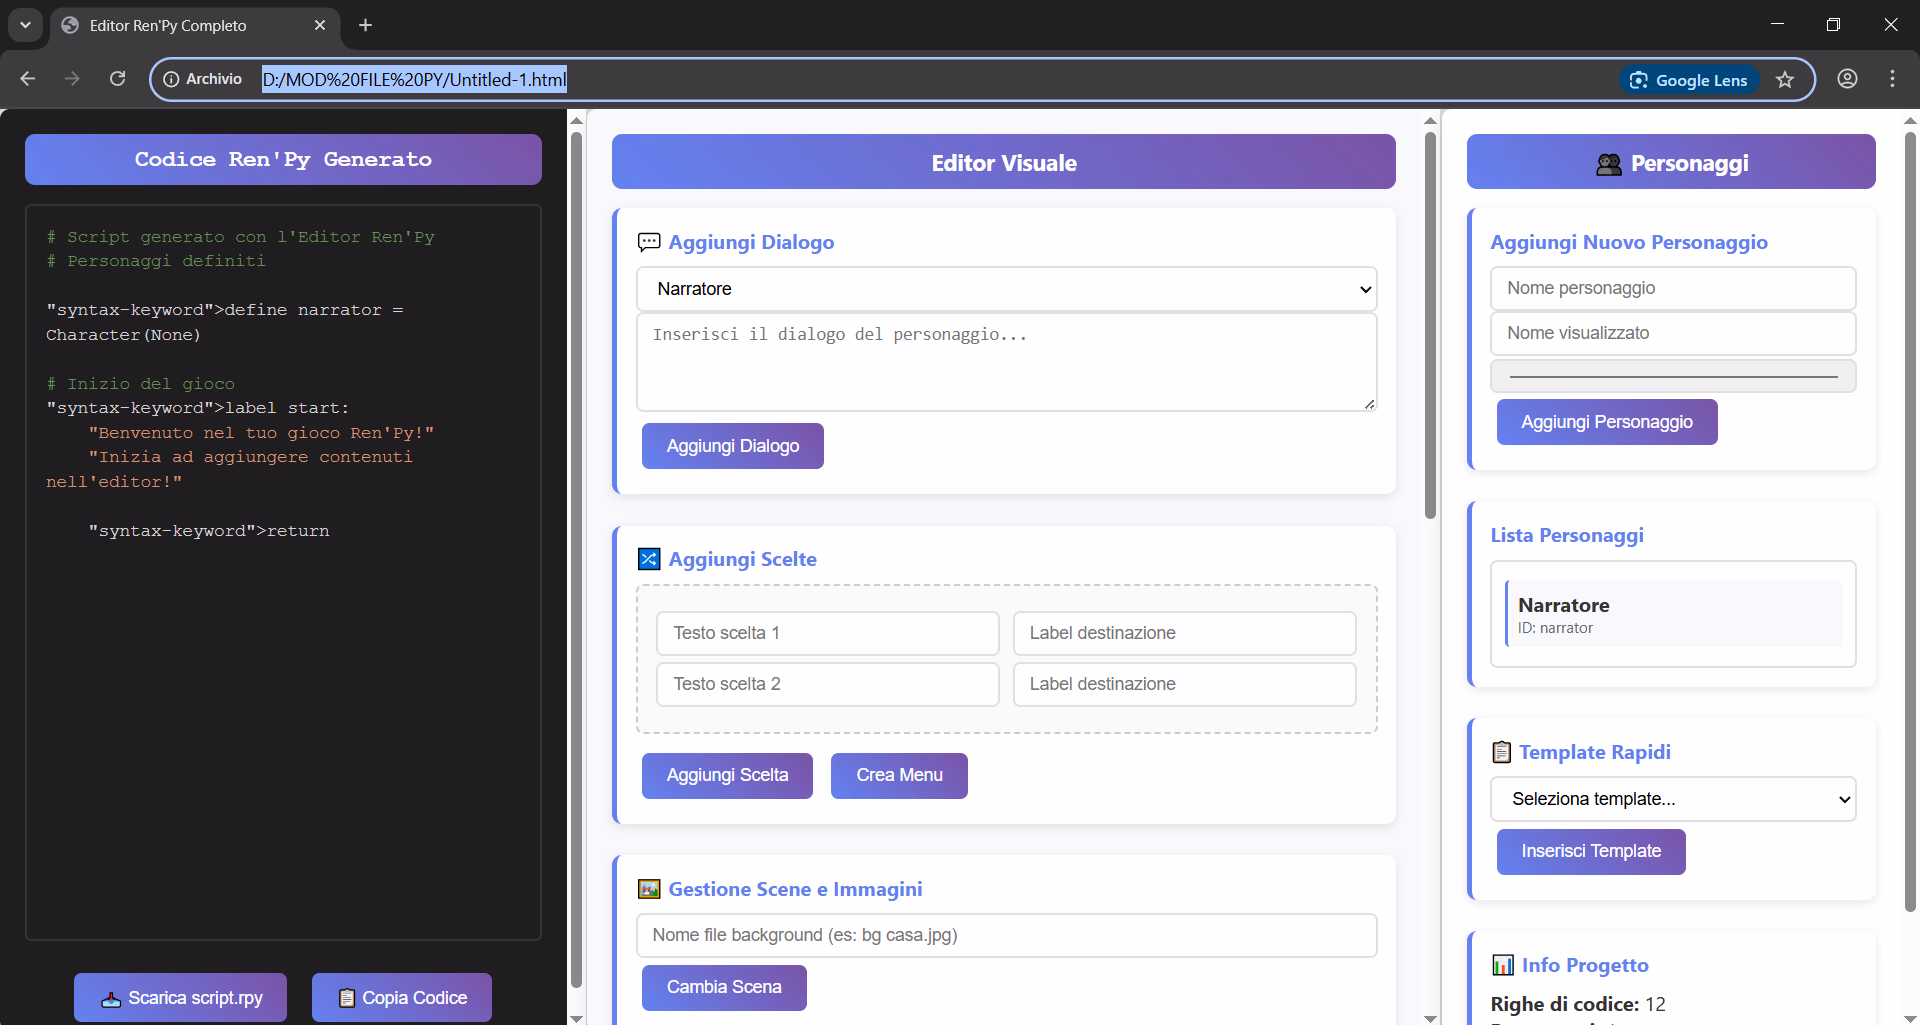Click the dialogue text area

tap(1006, 362)
